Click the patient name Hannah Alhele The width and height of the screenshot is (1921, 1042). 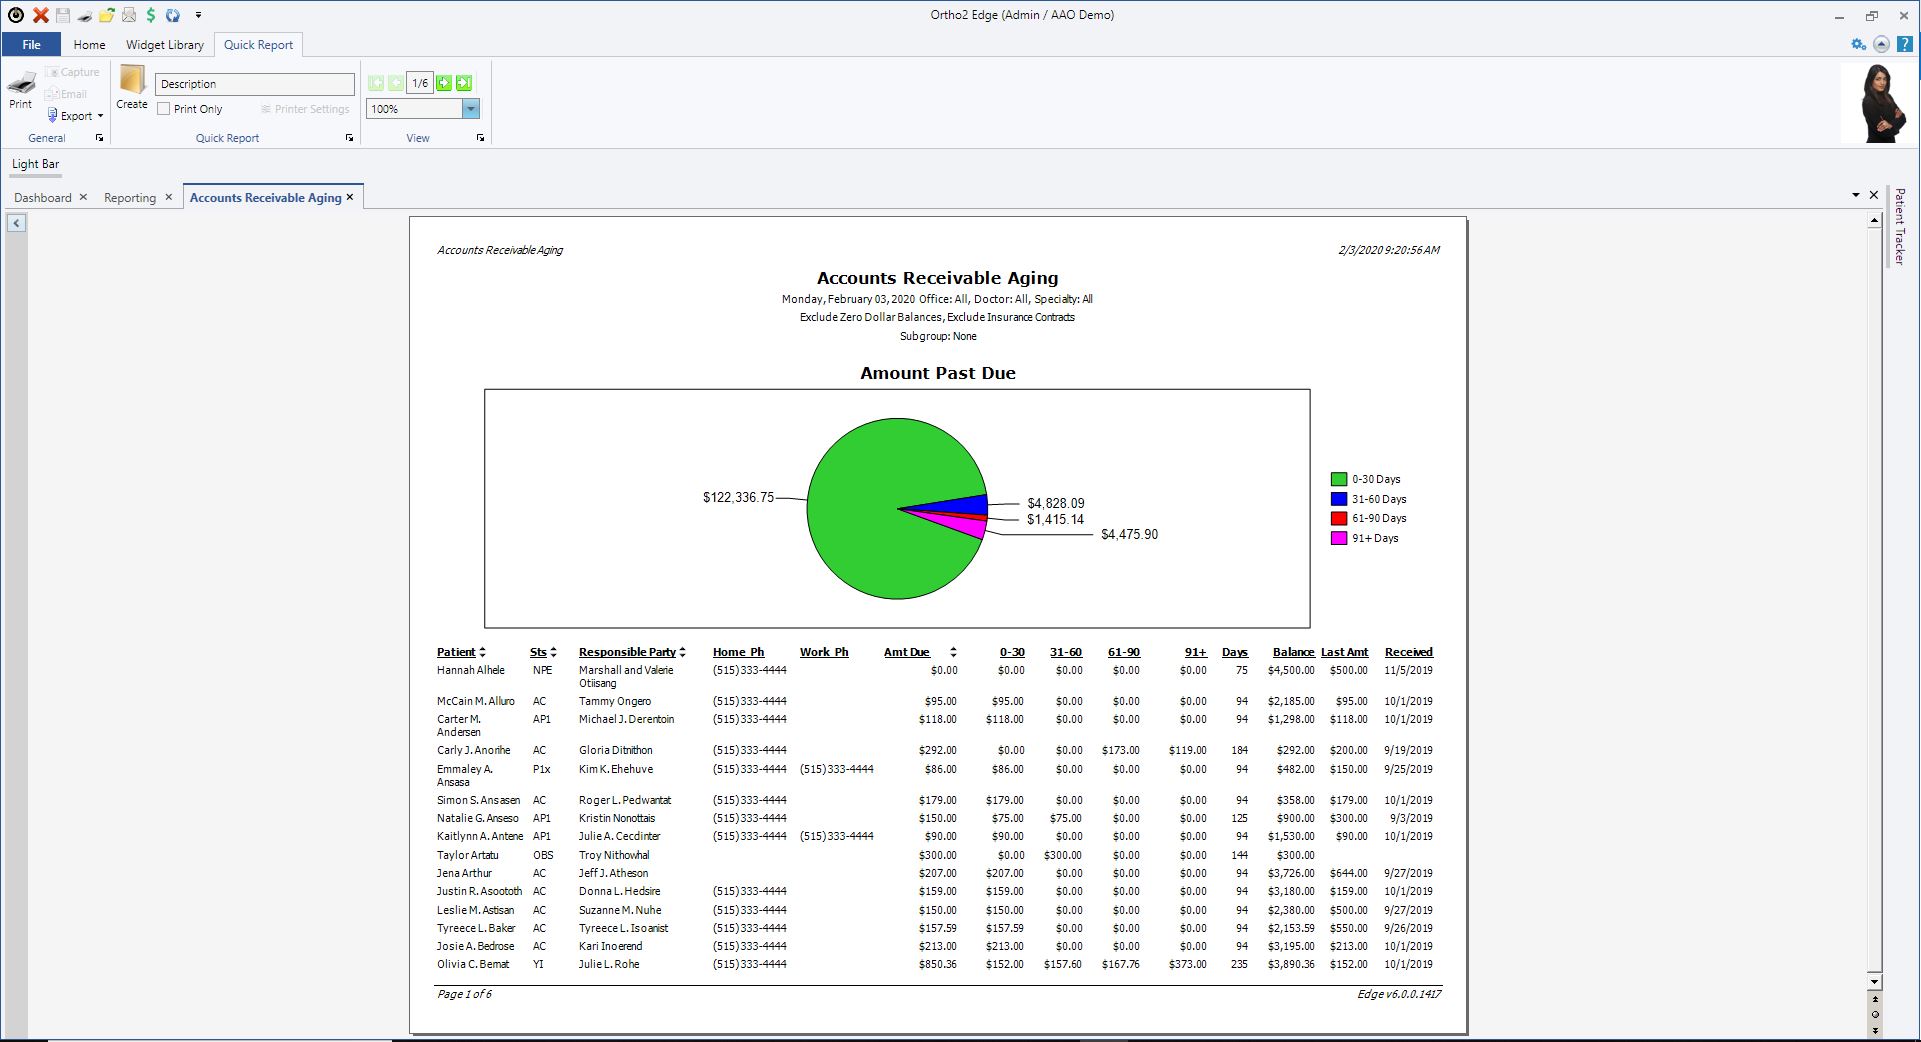470,670
